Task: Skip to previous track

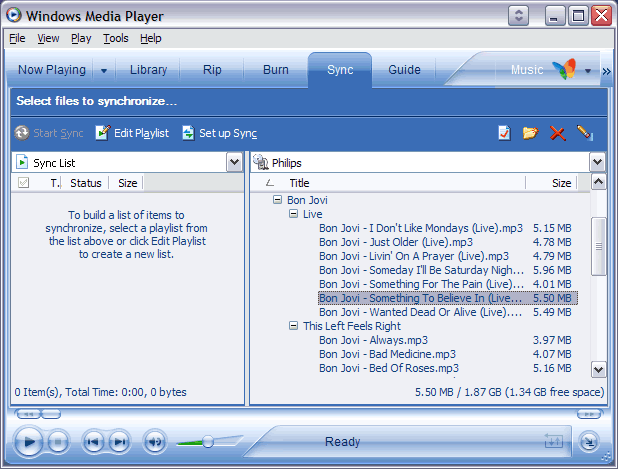Action: point(93,442)
